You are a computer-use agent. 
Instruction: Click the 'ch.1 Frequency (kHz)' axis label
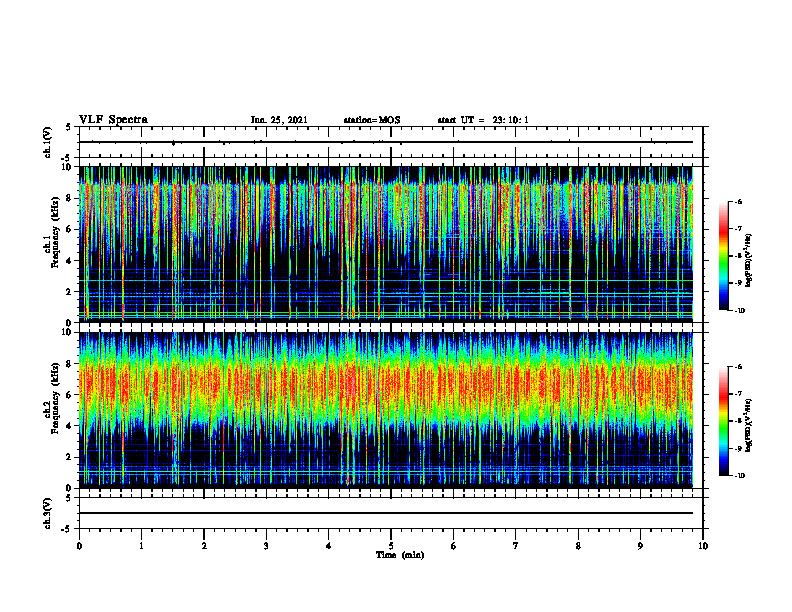[54, 244]
